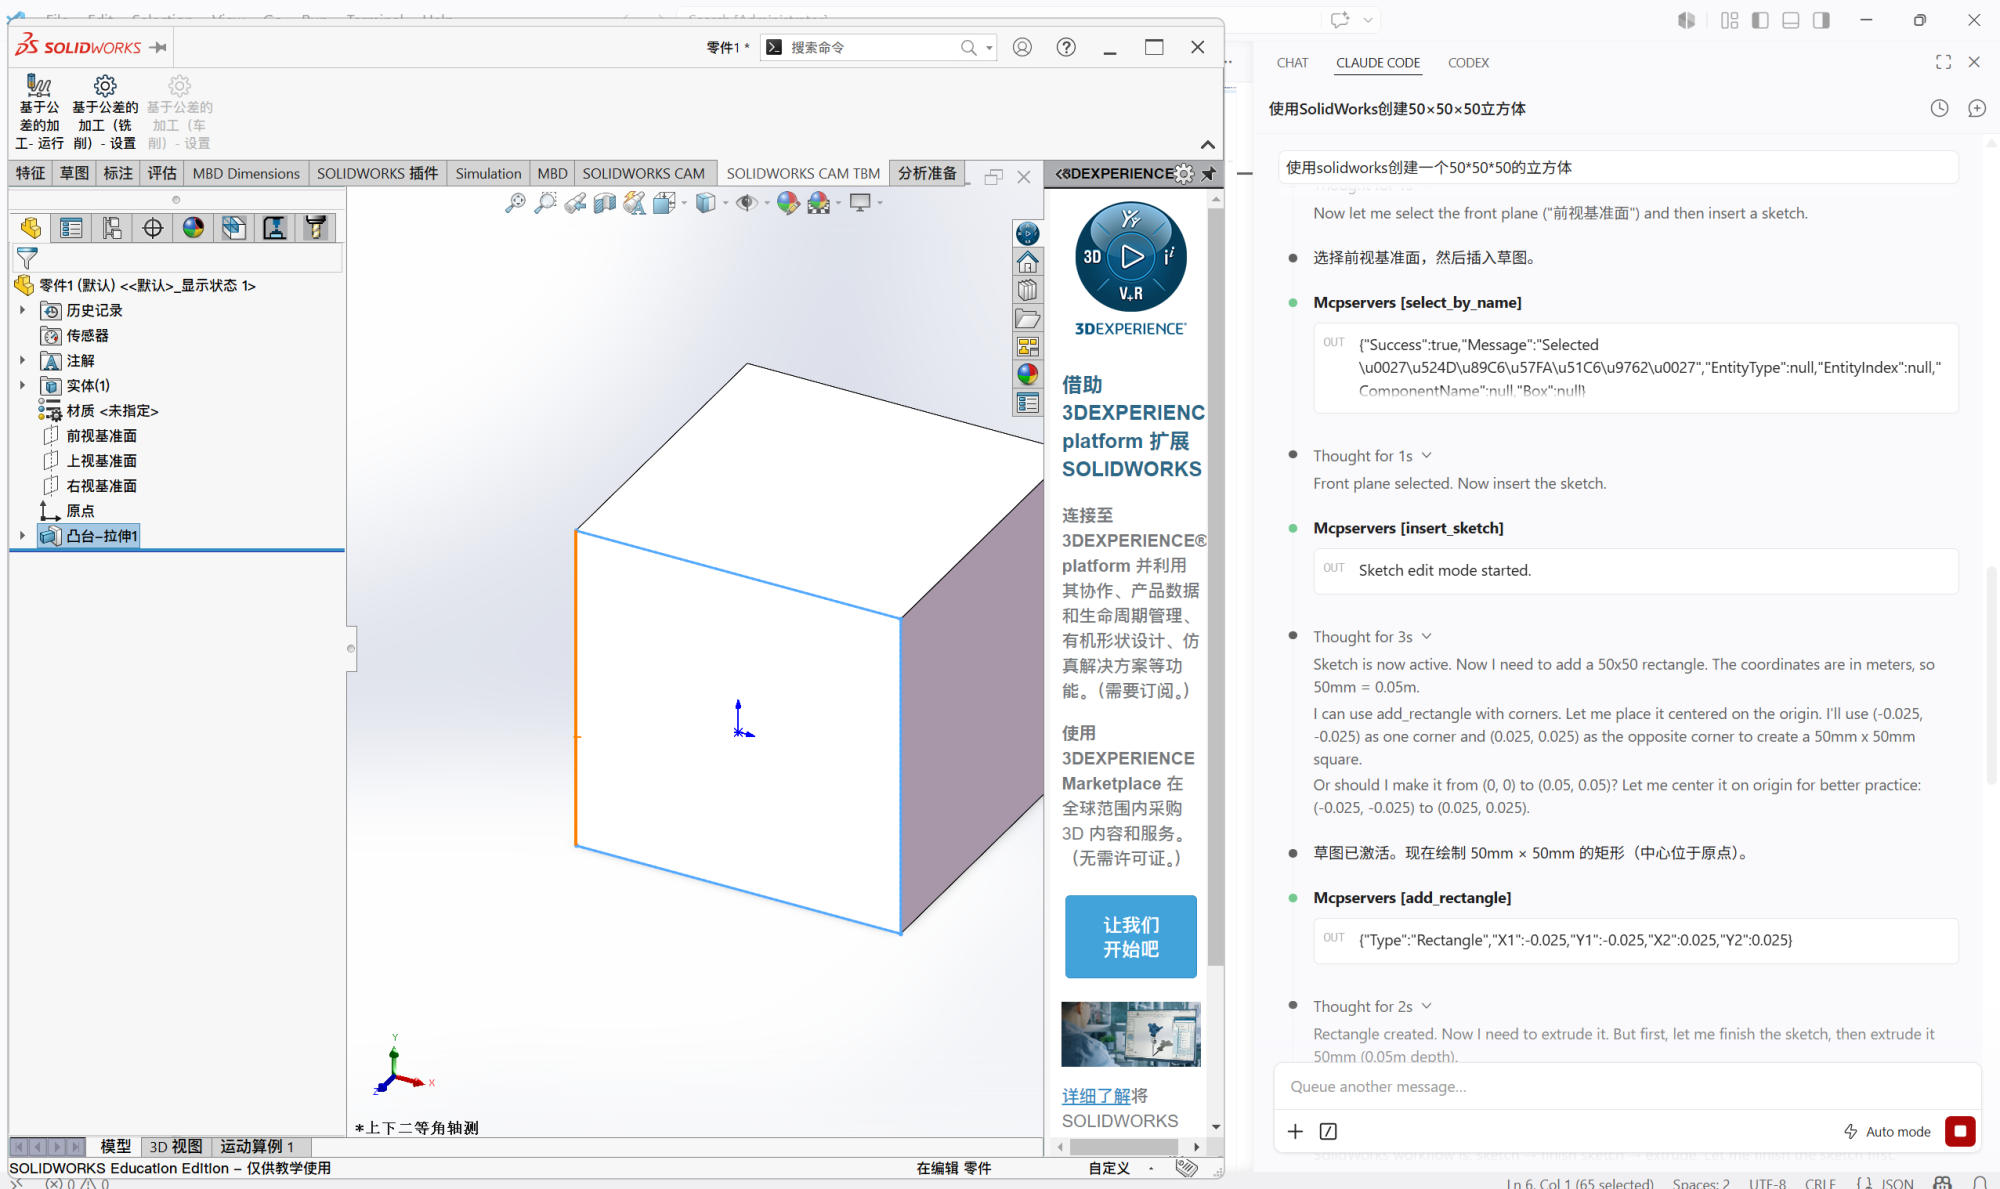
Task: Open the CAM operation tree tab
Action: [x=275, y=228]
